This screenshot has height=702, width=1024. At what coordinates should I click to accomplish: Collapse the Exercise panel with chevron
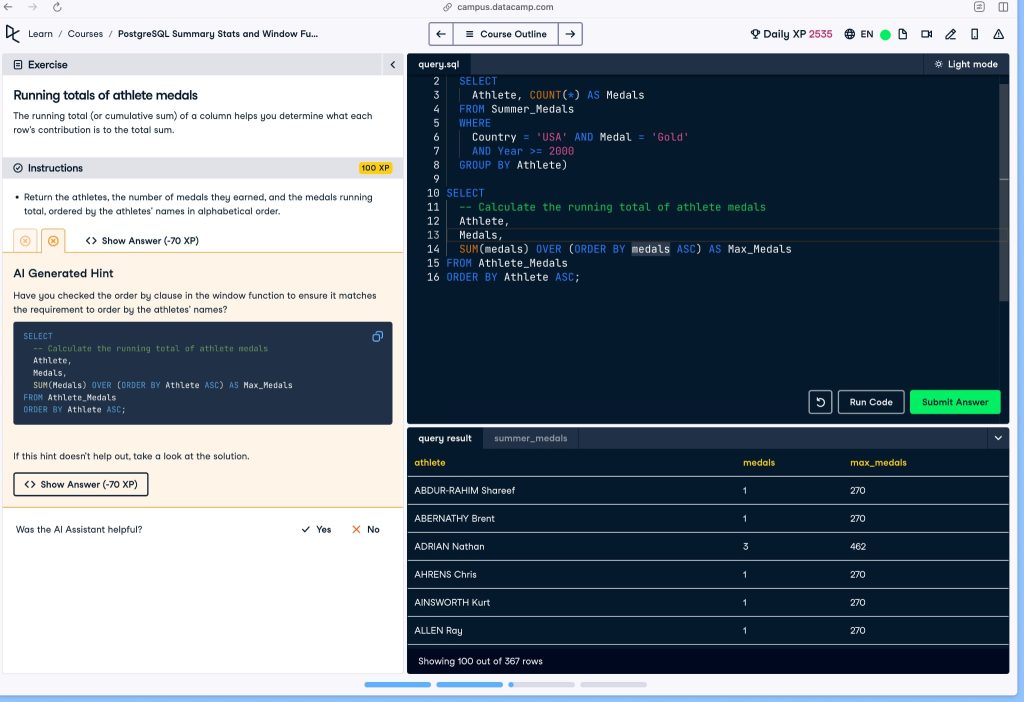click(x=392, y=65)
